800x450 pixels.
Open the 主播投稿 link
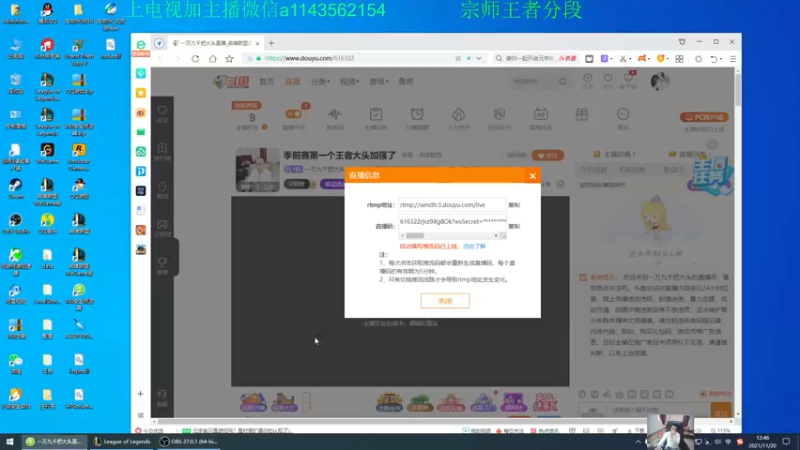pos(615,154)
